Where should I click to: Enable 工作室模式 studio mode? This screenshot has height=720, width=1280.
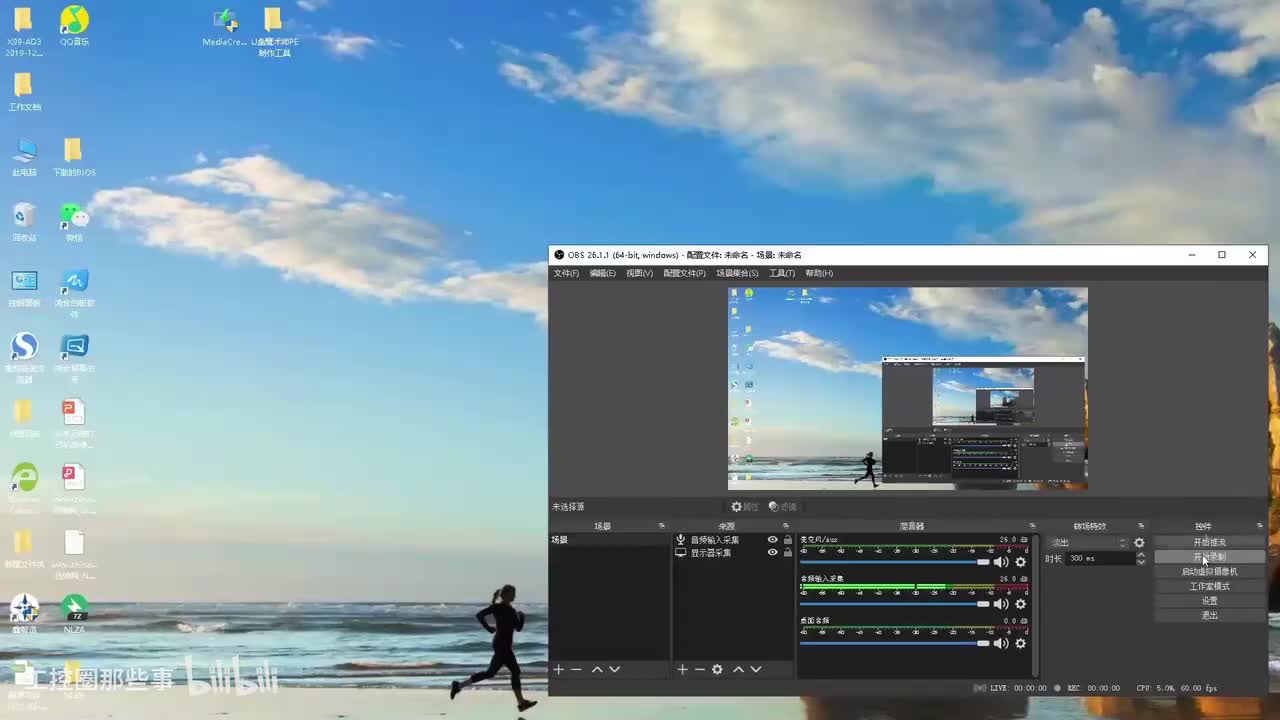click(1210, 586)
